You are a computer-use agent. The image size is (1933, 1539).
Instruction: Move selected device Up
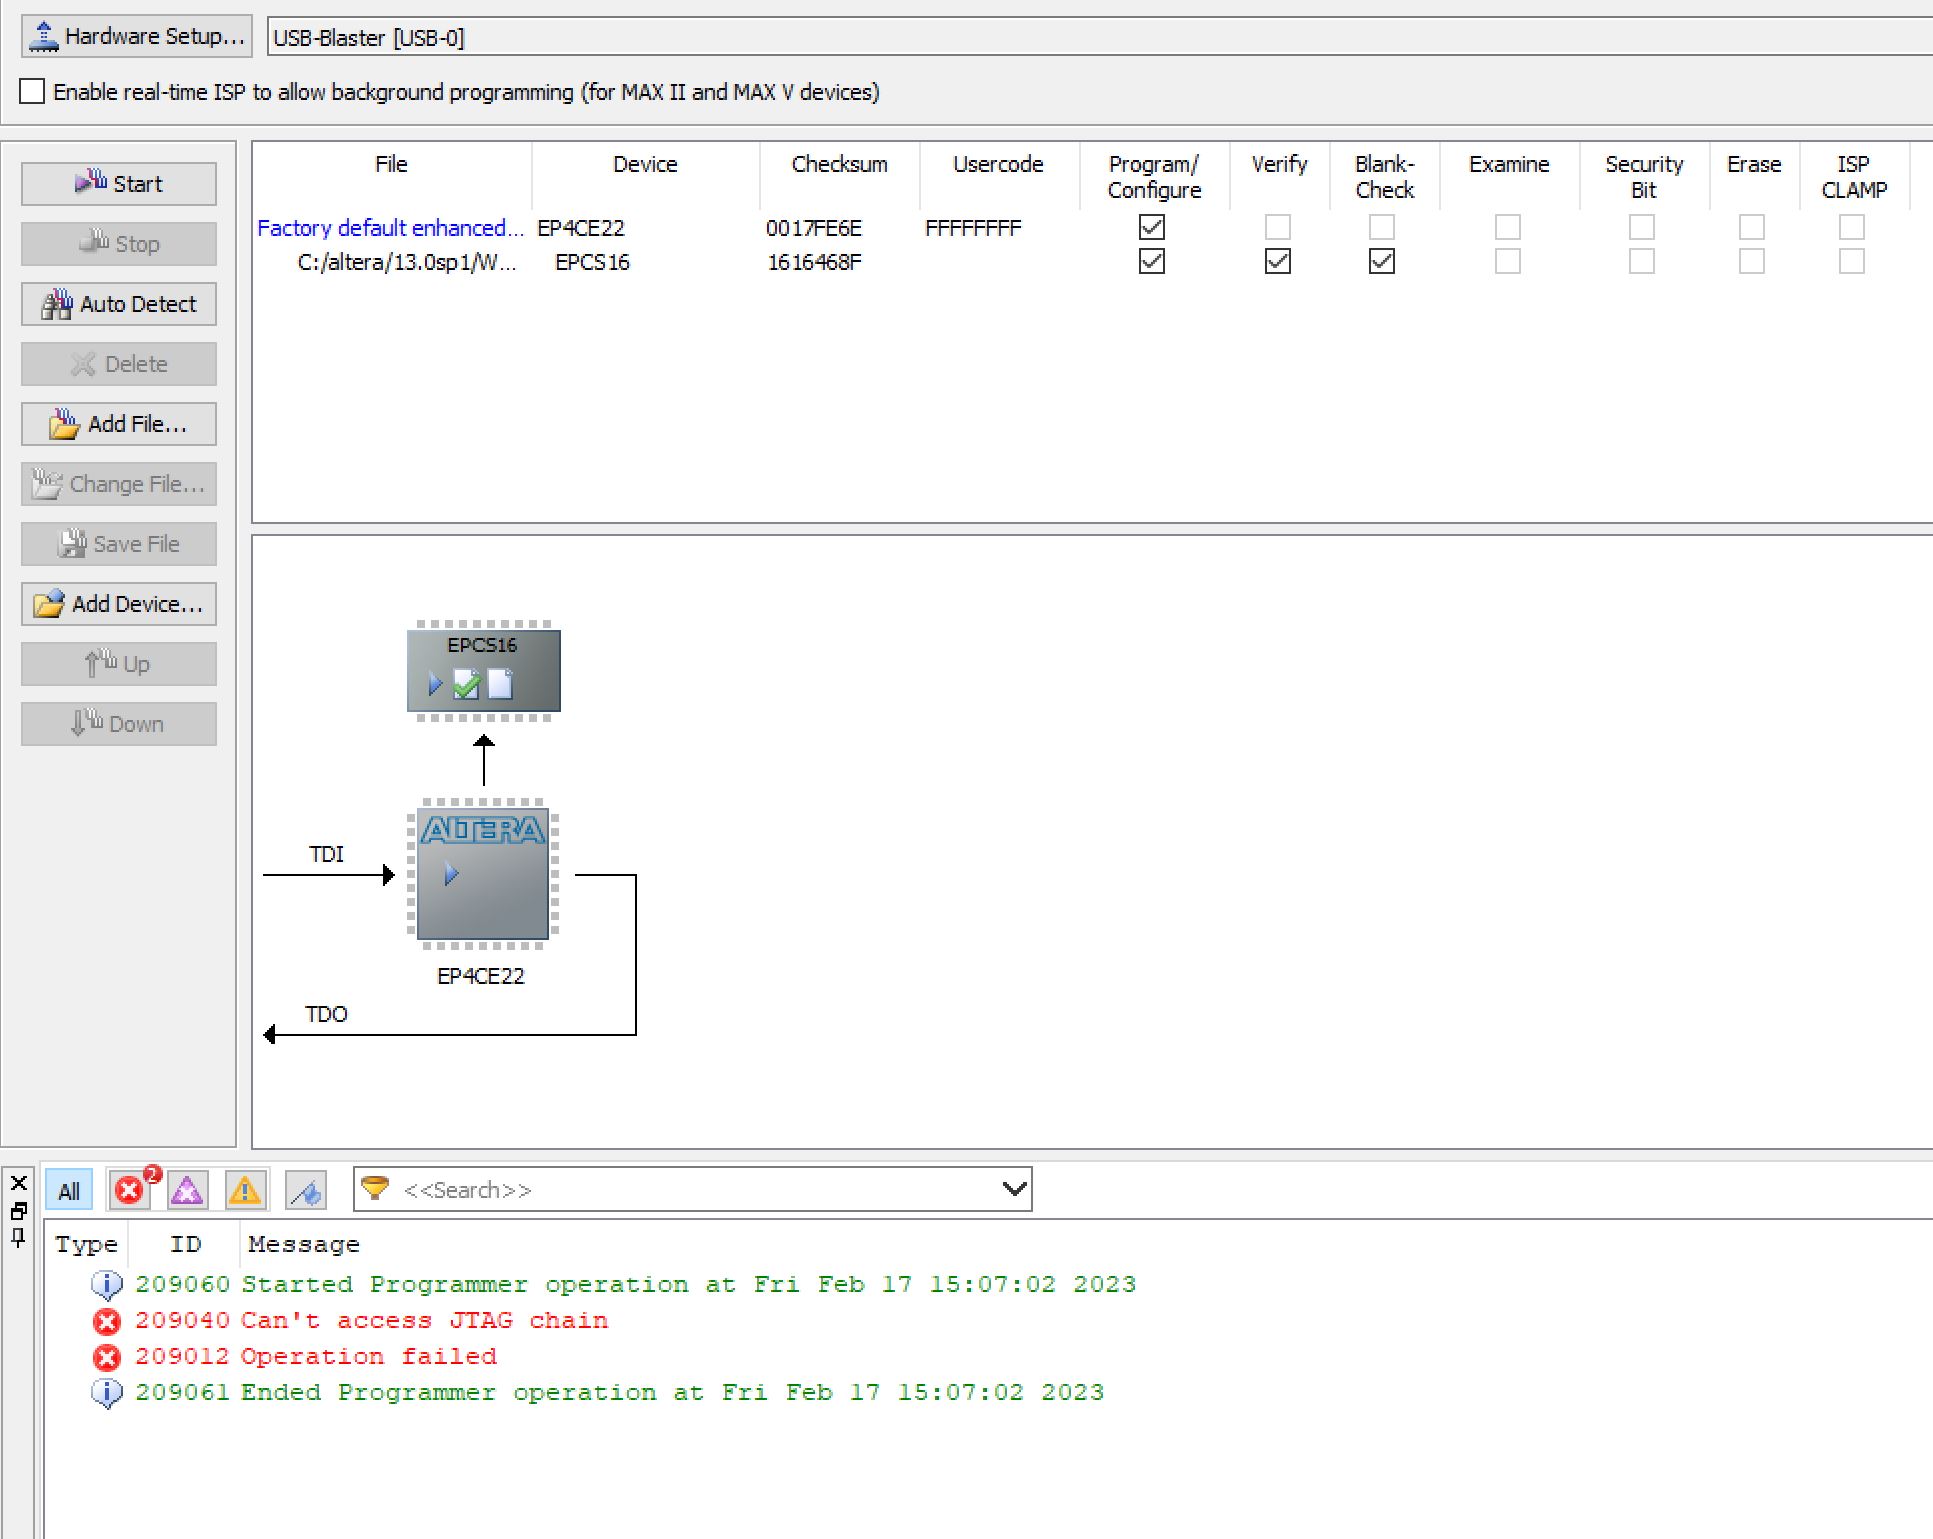coord(119,664)
